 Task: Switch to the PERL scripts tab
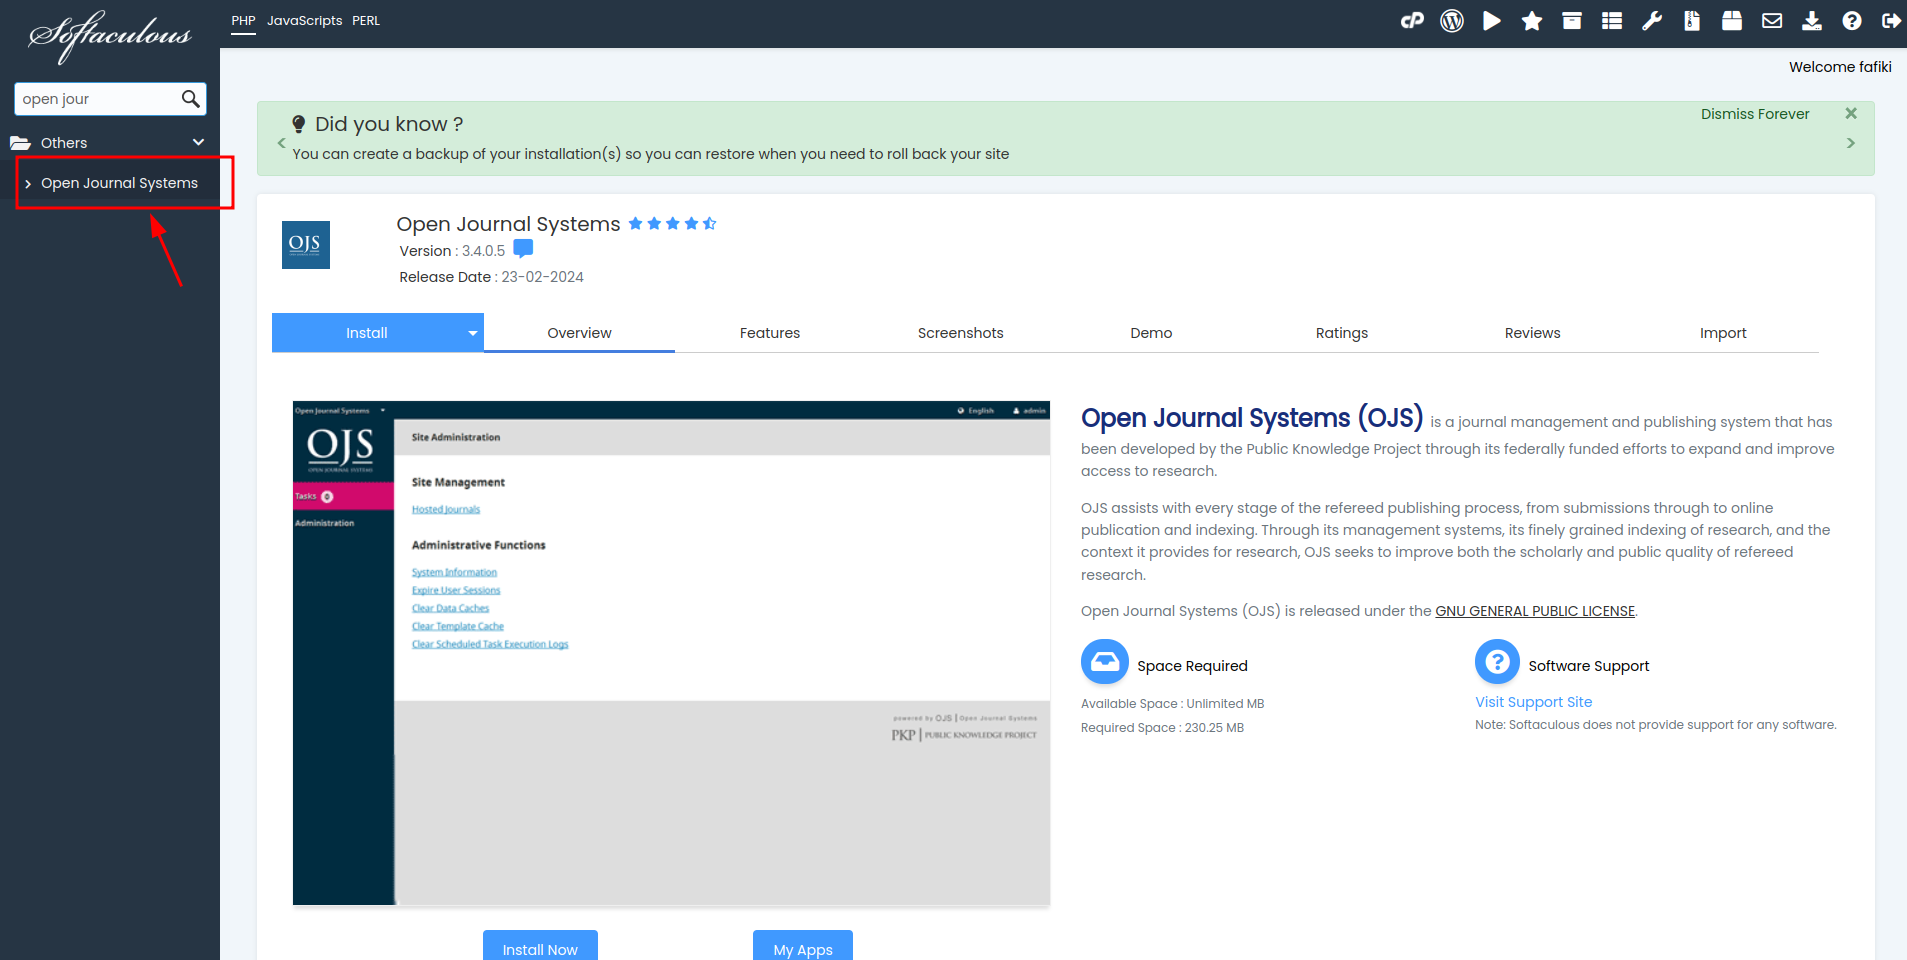click(x=366, y=21)
